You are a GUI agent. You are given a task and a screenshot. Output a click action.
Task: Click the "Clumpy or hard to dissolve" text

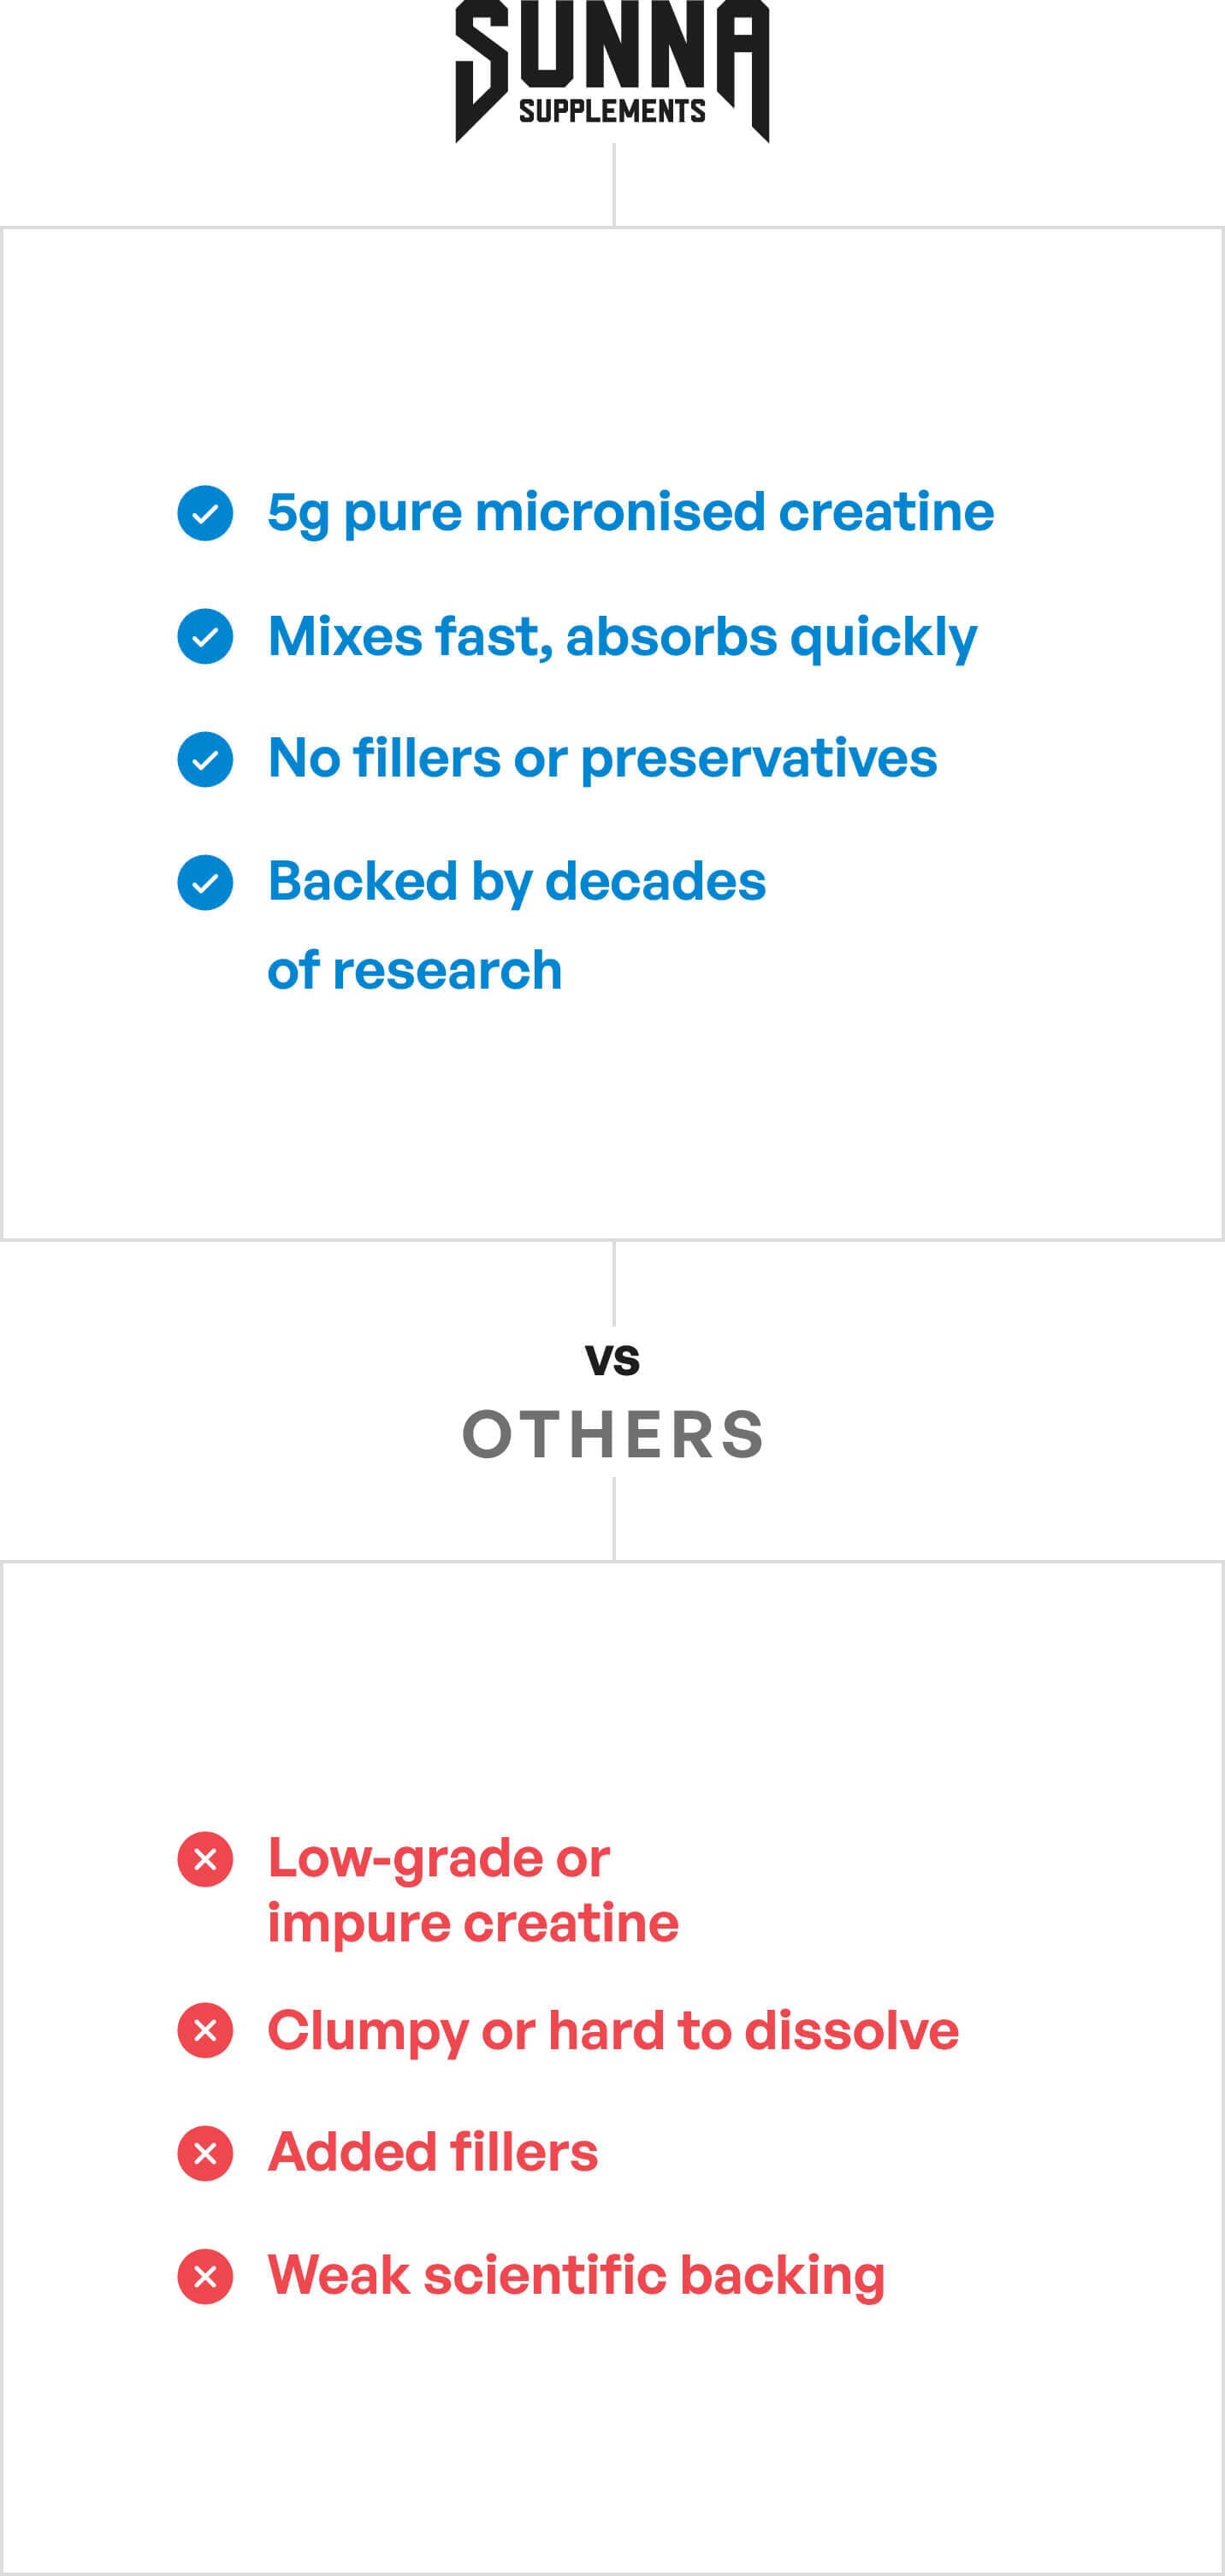tap(612, 2030)
